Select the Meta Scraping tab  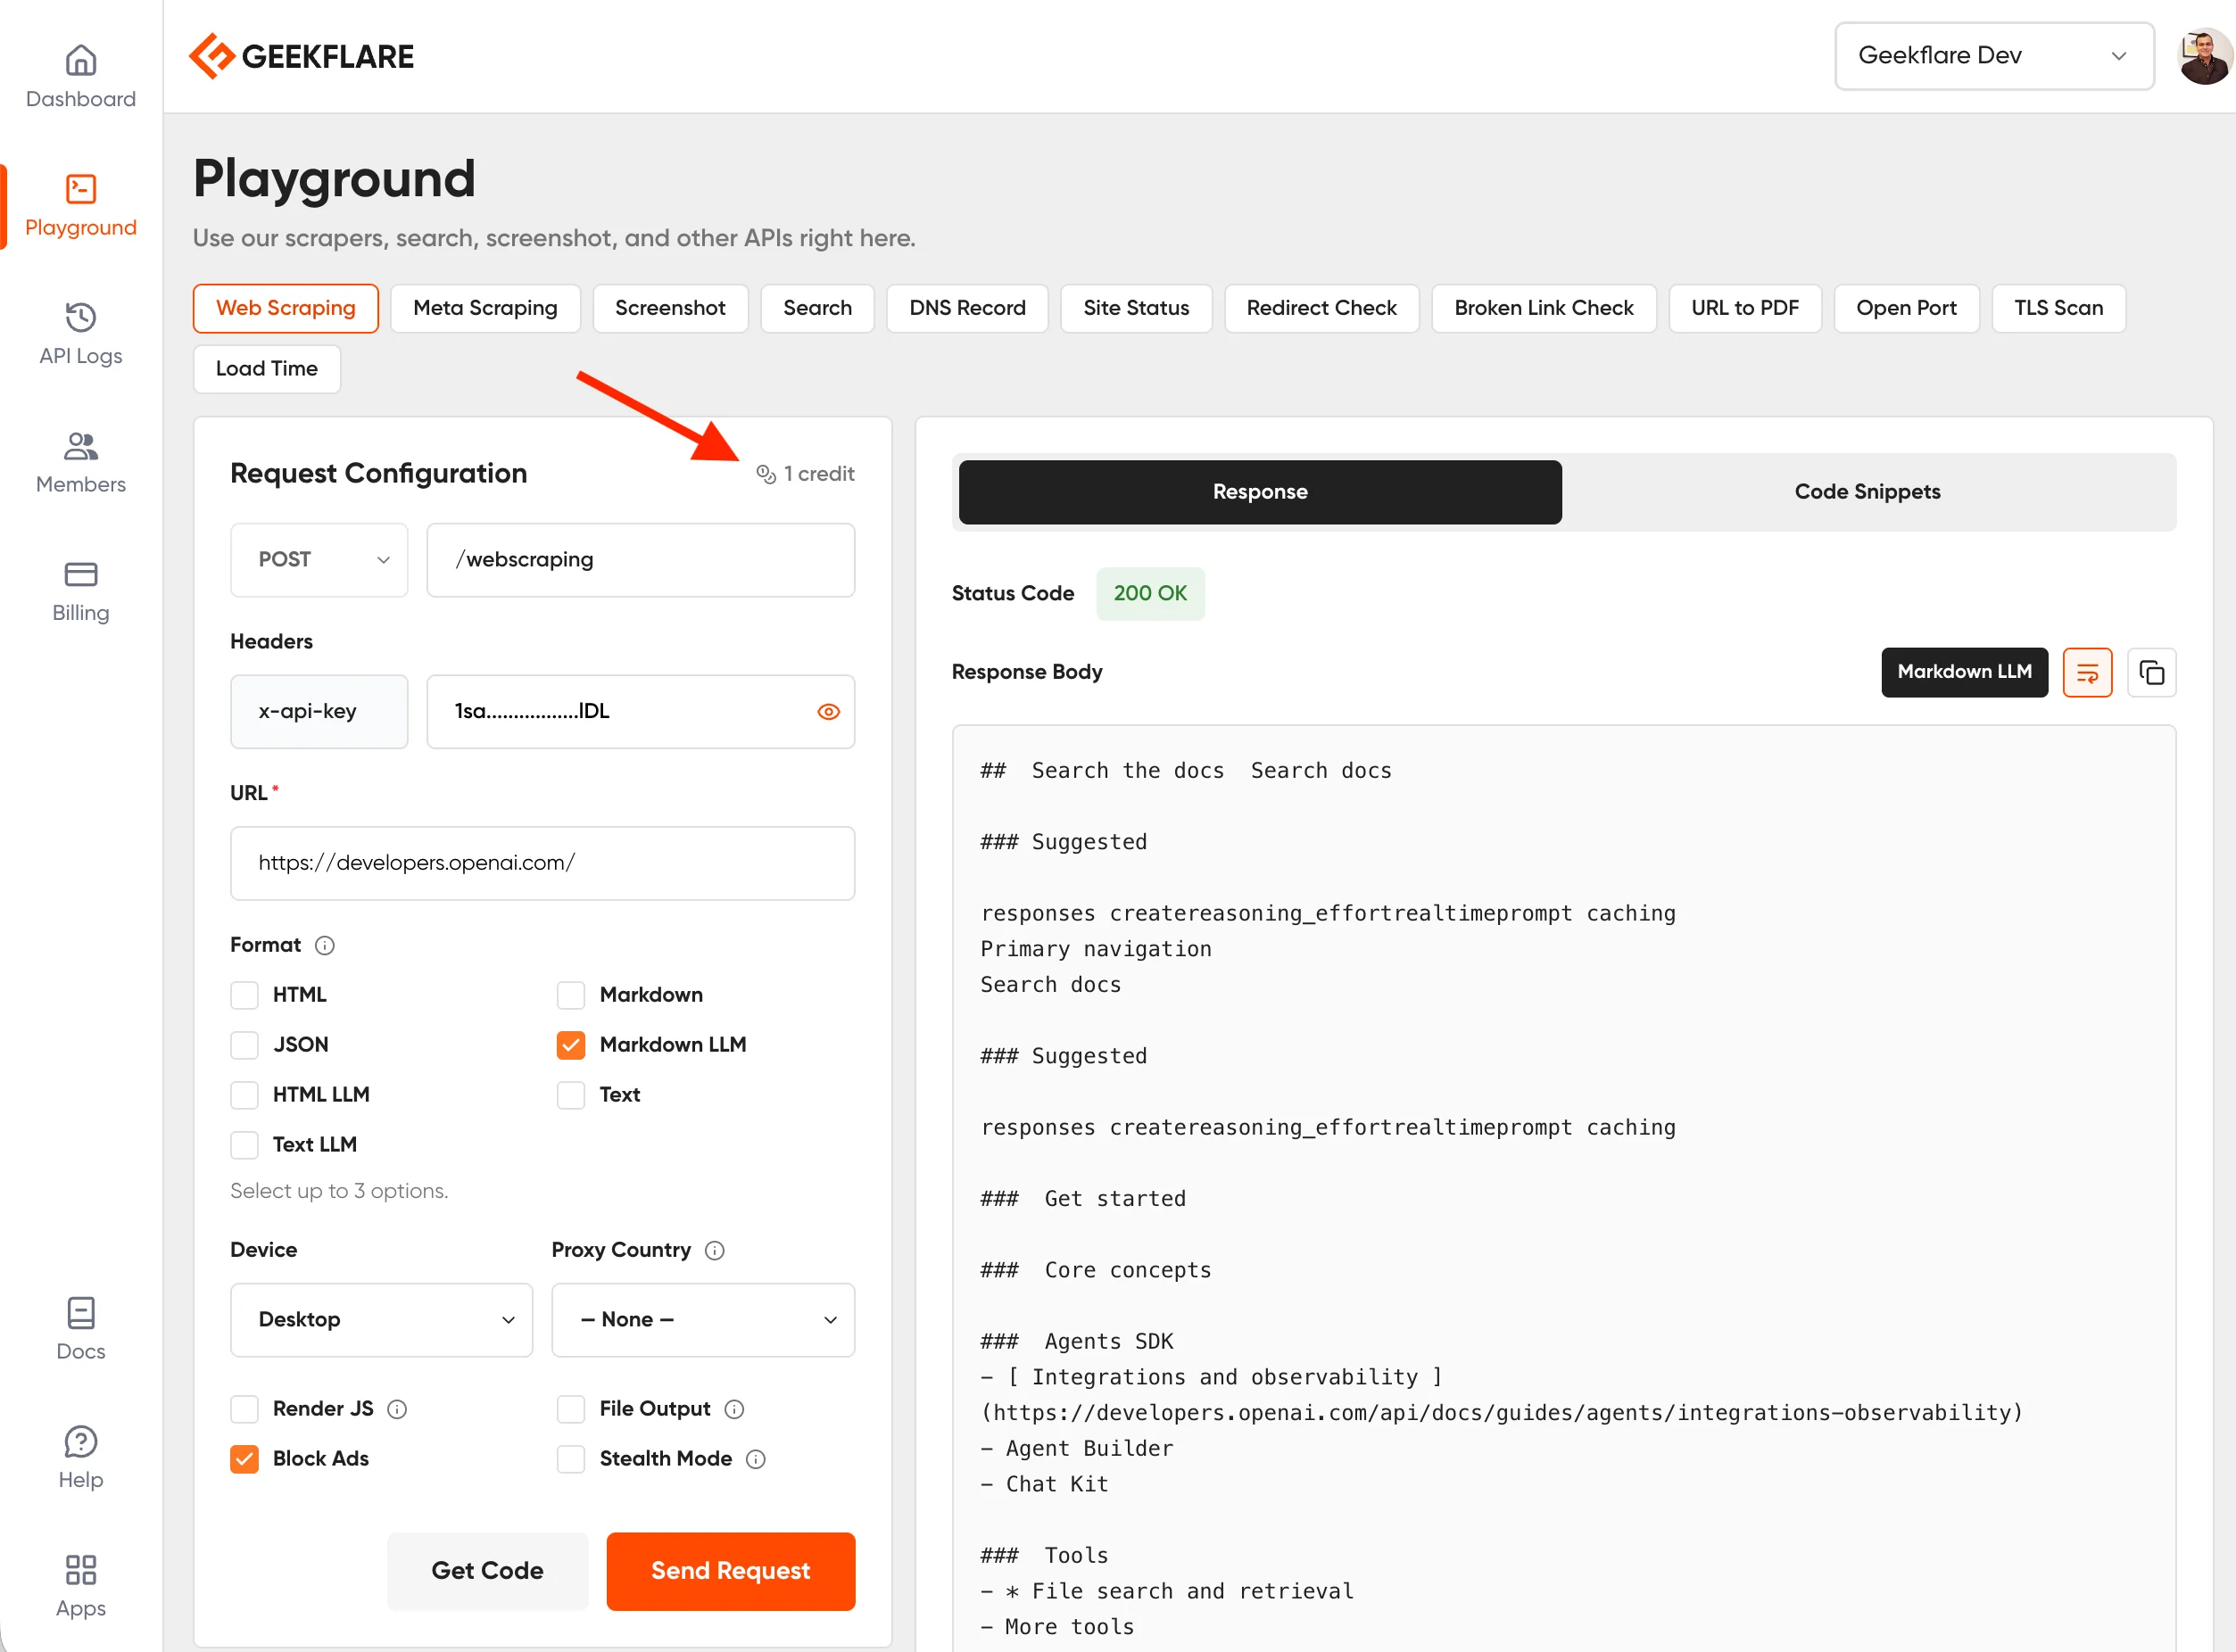485,308
